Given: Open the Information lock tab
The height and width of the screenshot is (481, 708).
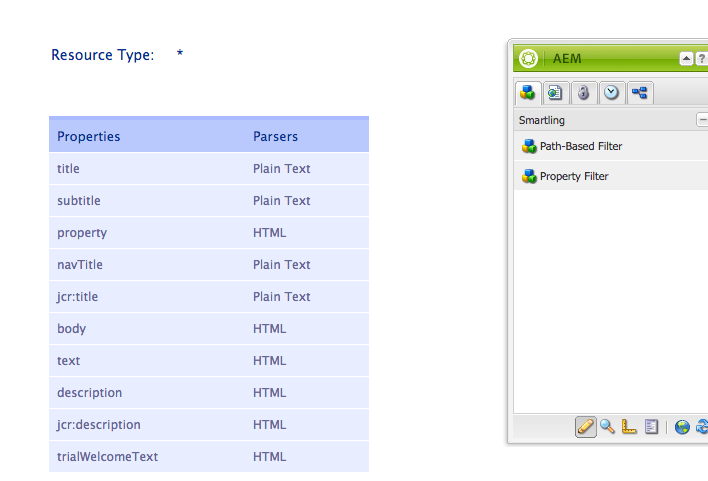Looking at the screenshot, I should pos(584,93).
